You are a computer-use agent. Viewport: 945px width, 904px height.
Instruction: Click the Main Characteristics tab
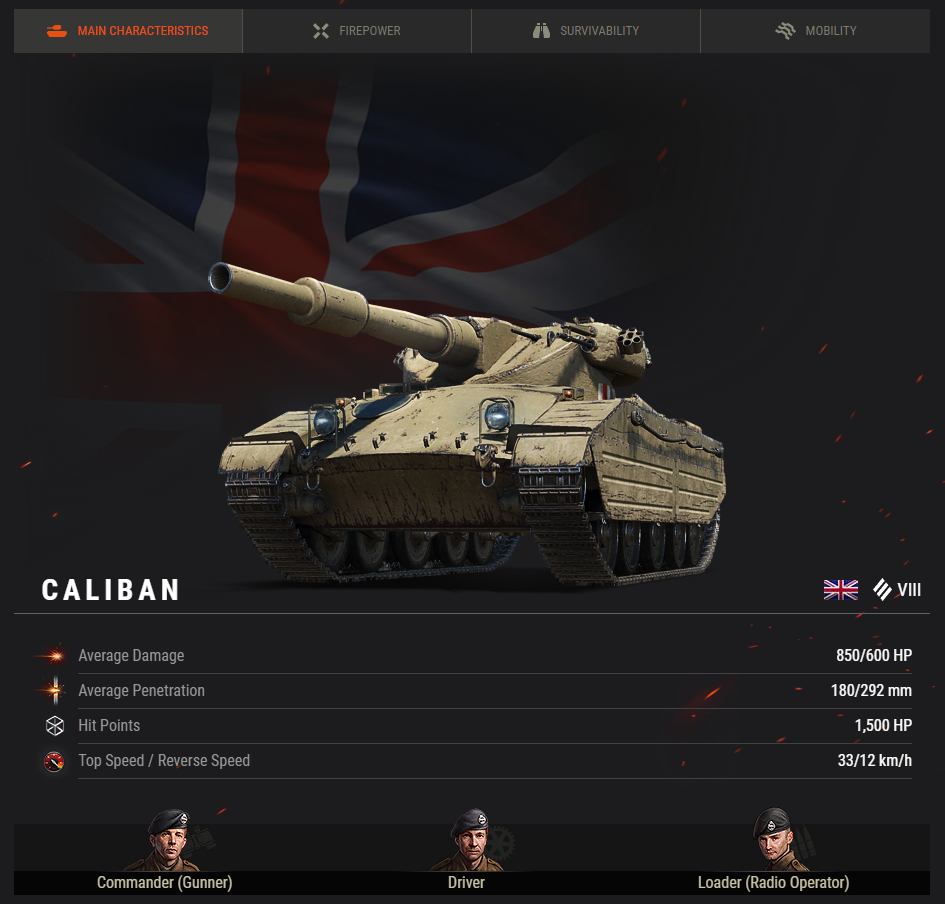(128, 31)
